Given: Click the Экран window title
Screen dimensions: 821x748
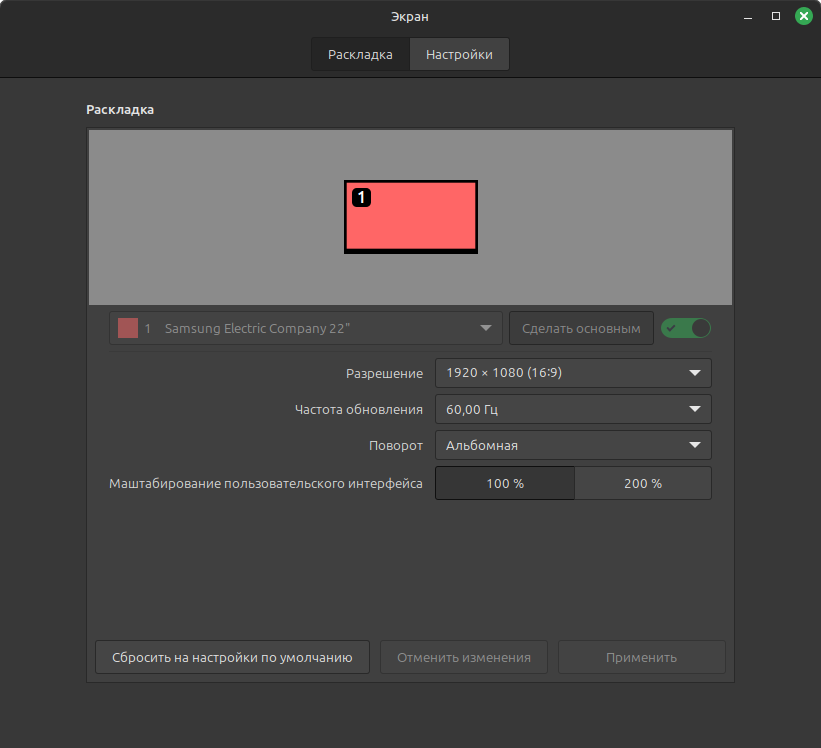Looking at the screenshot, I should coord(410,17).
